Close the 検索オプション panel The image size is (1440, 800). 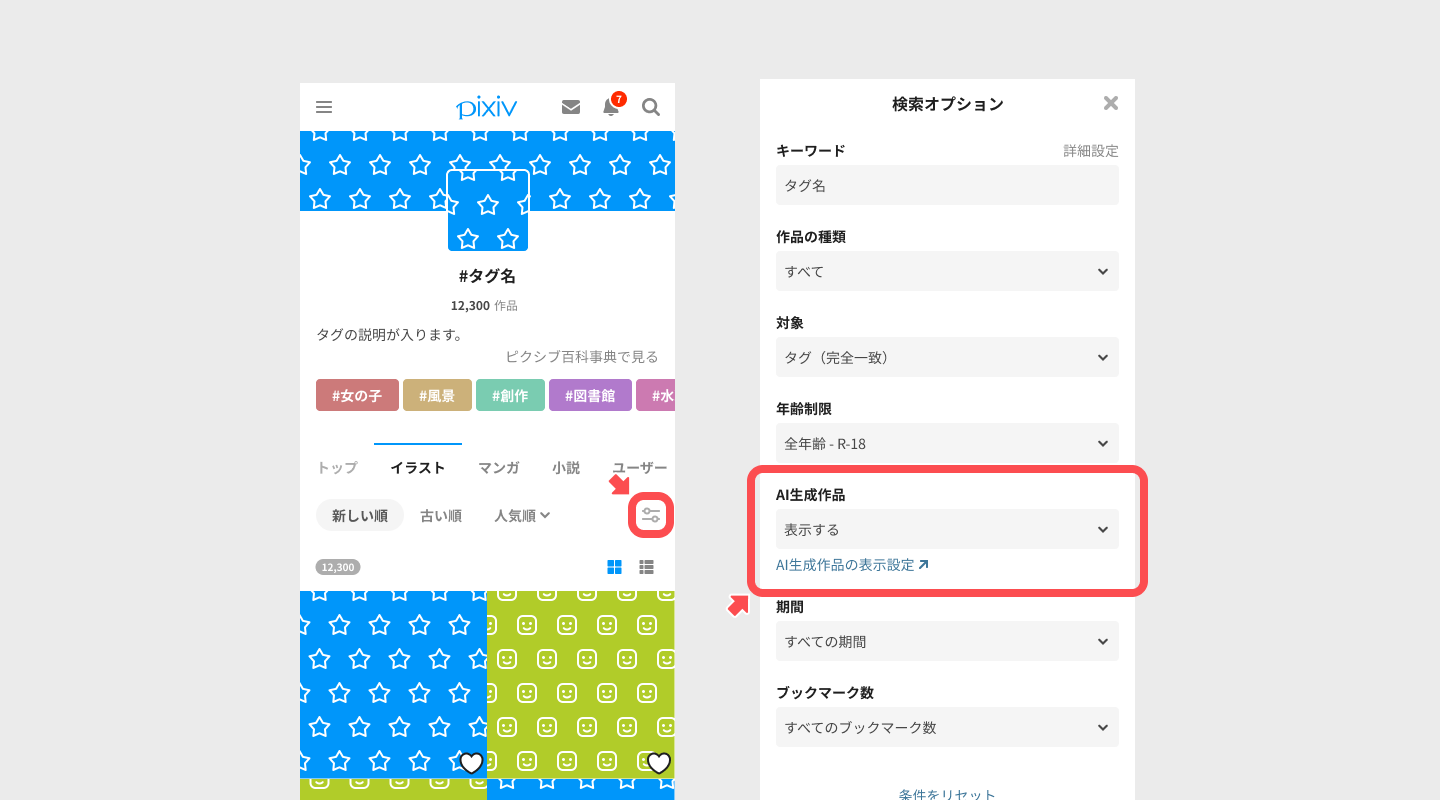point(1111,103)
